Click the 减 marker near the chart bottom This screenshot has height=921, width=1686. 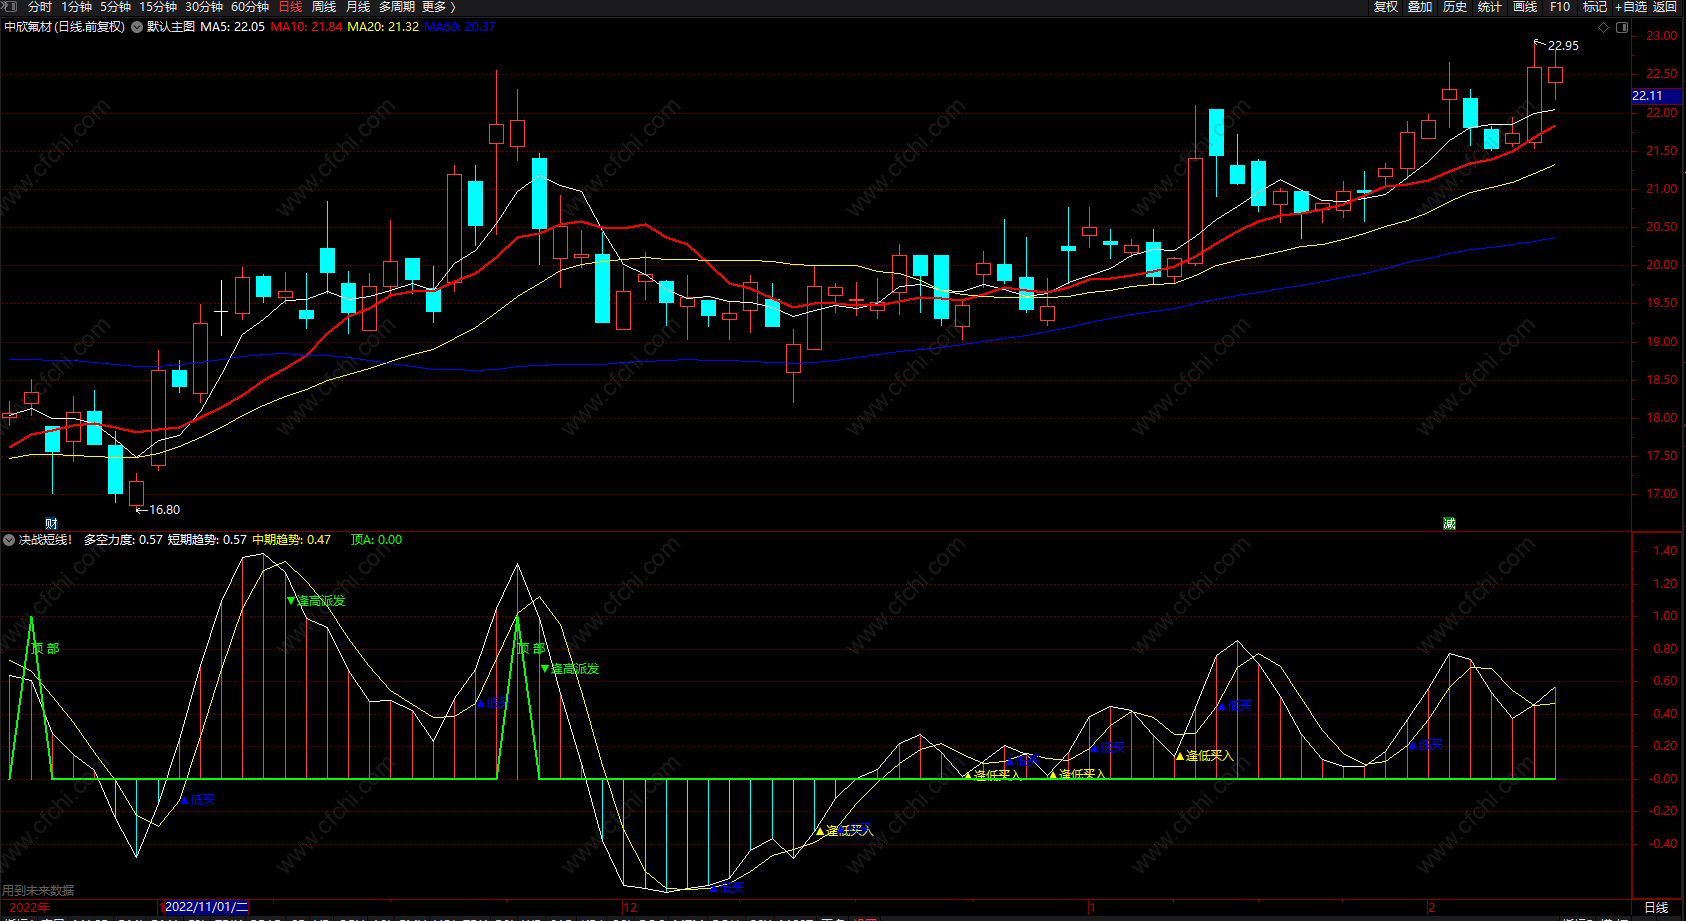coord(1449,524)
